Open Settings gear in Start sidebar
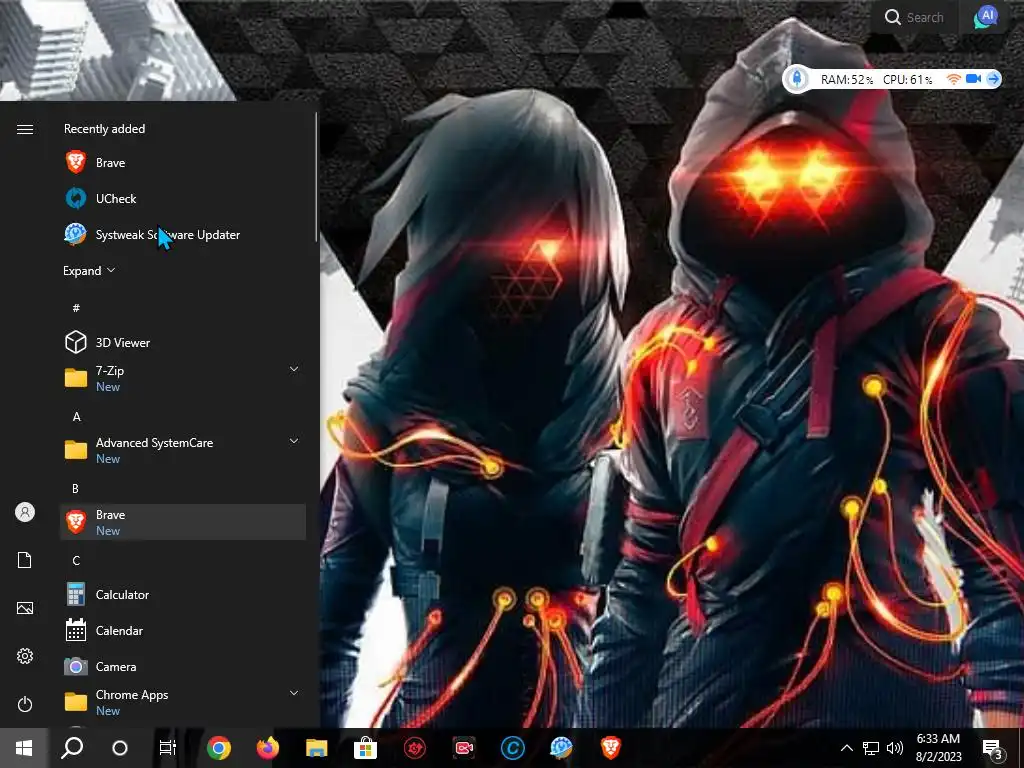 (25, 656)
